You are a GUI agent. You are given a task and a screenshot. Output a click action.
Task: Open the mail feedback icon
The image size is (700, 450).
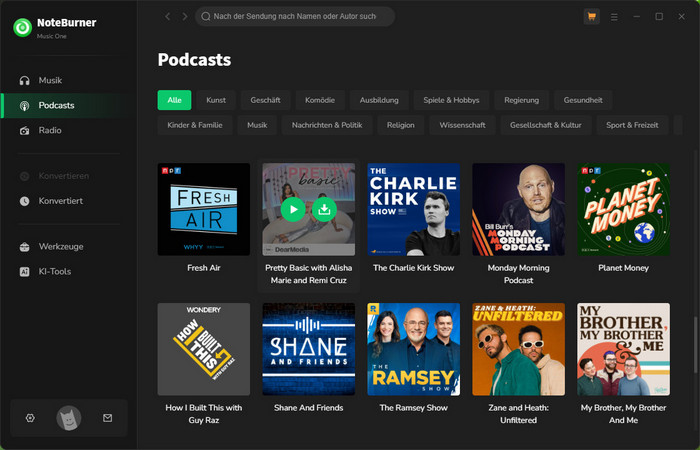click(108, 418)
